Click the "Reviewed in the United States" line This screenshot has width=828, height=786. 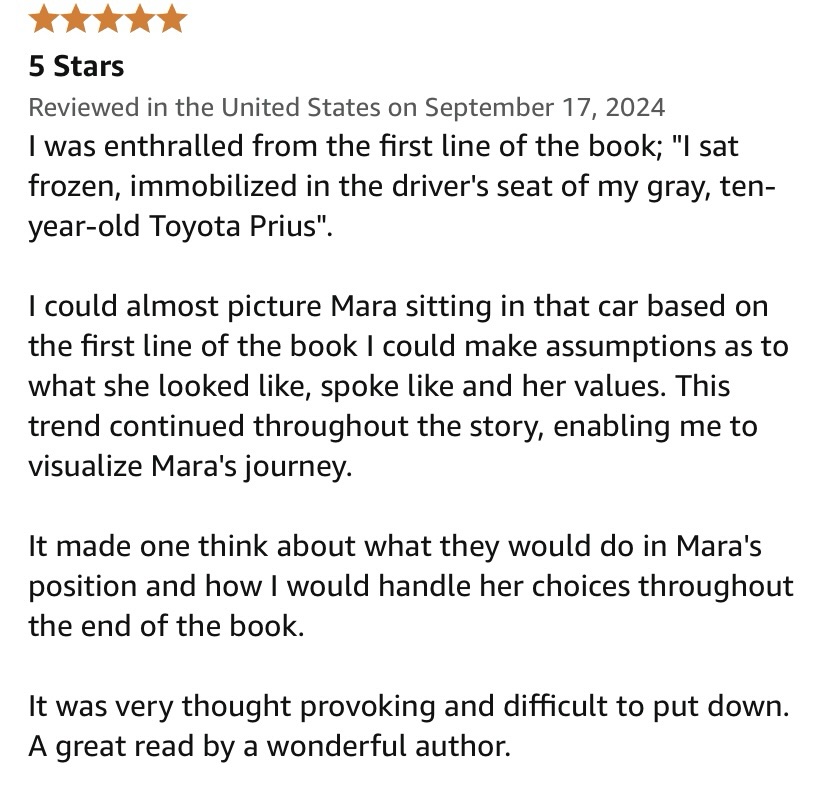[x=203, y=107]
